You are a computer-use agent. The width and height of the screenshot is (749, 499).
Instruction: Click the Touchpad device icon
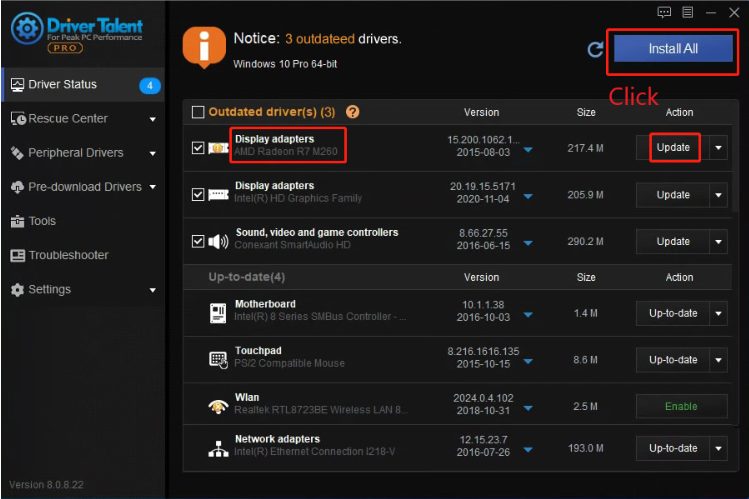(218, 360)
